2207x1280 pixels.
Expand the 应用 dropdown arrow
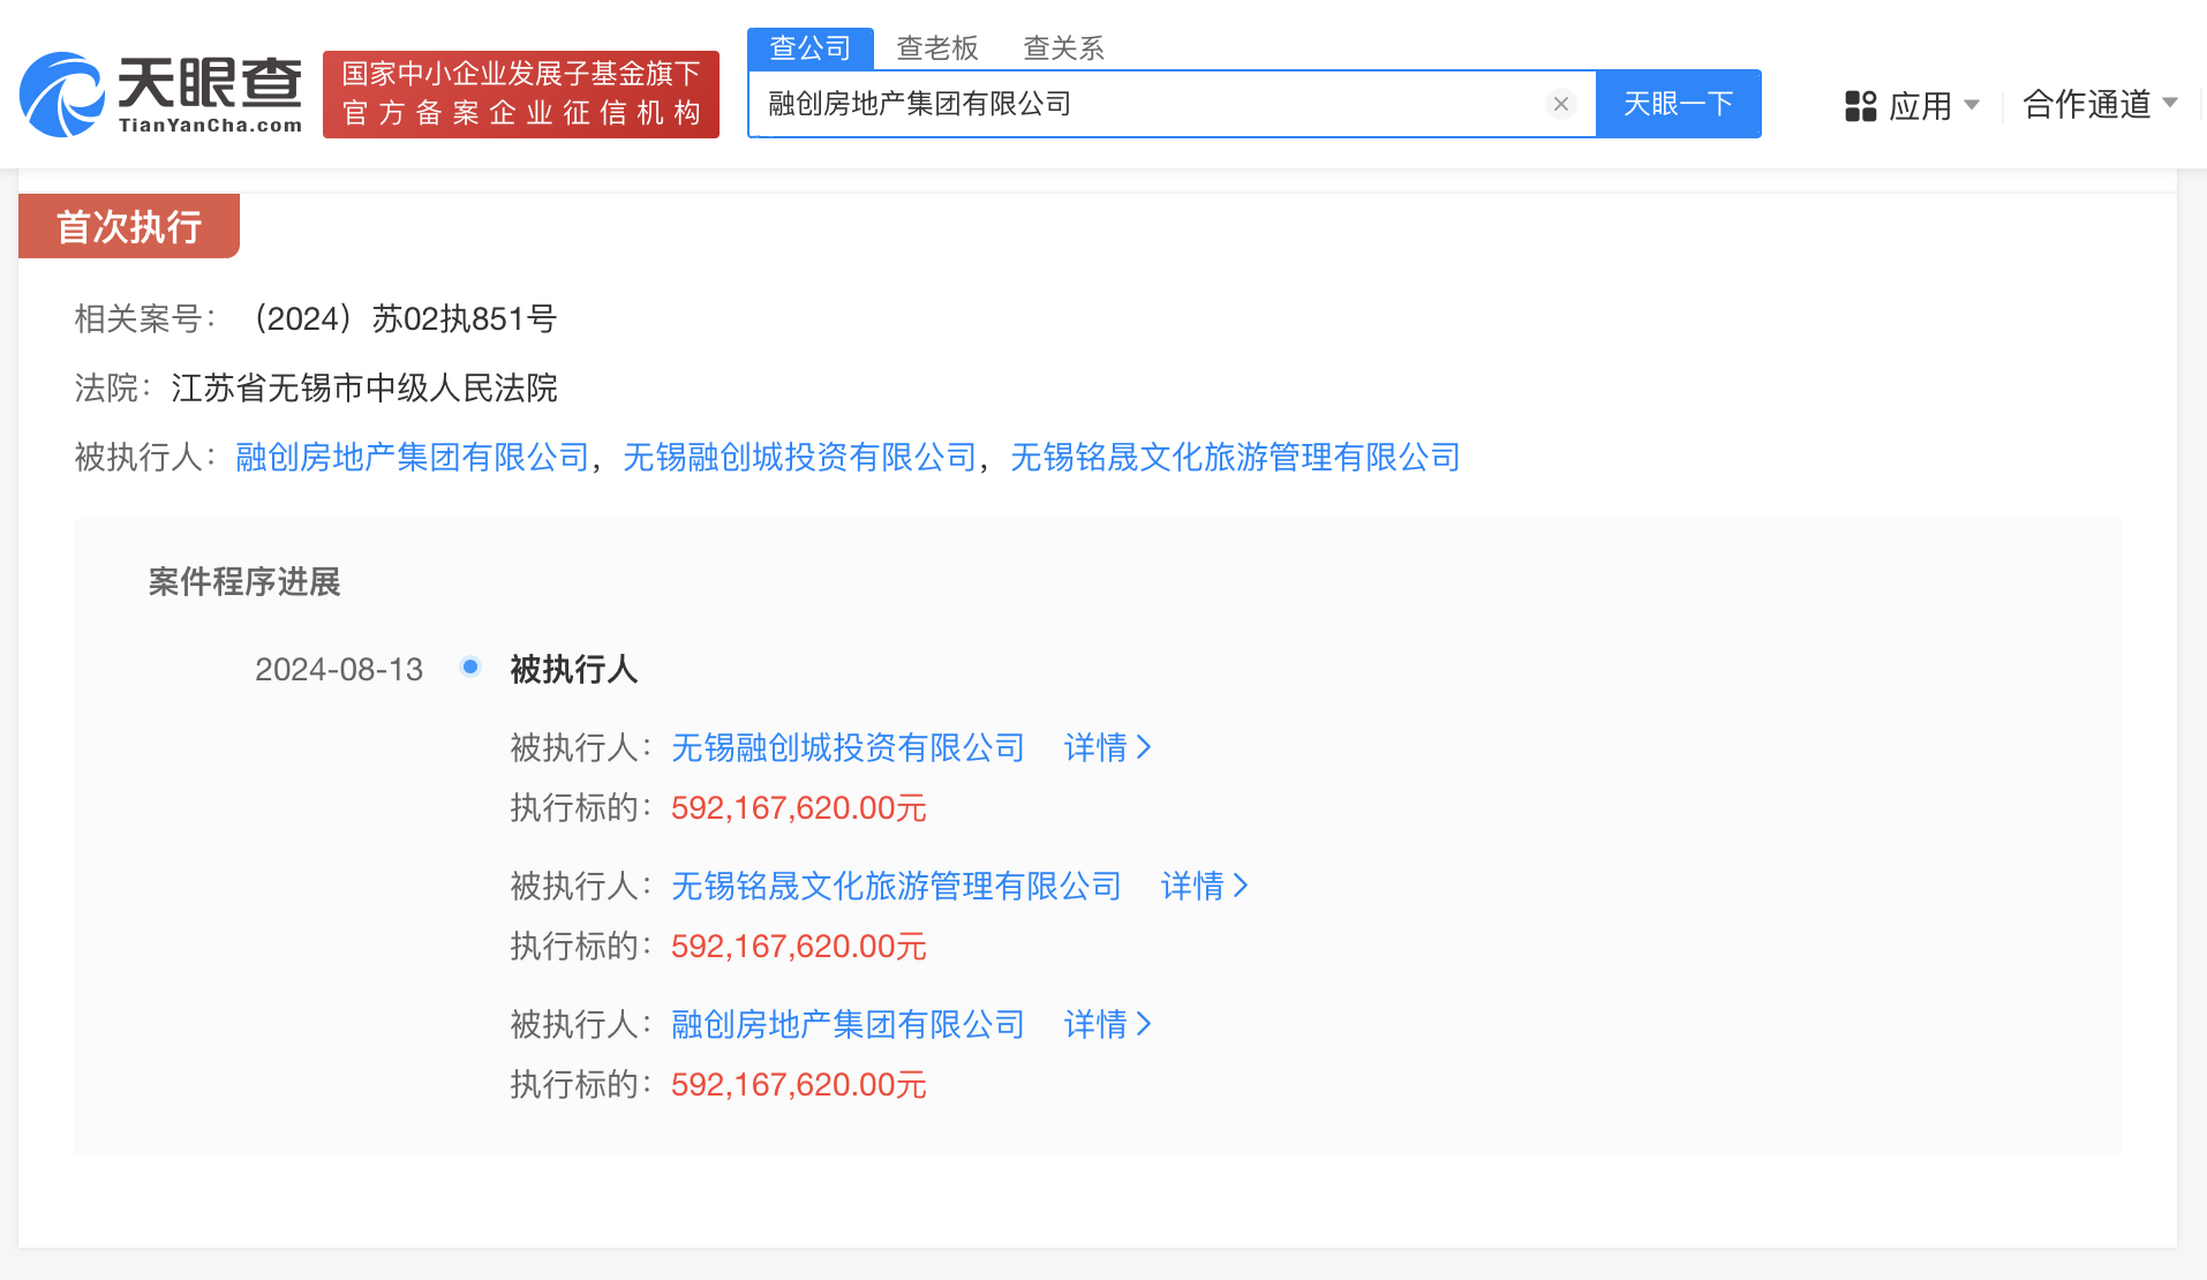pyautogui.click(x=1971, y=105)
